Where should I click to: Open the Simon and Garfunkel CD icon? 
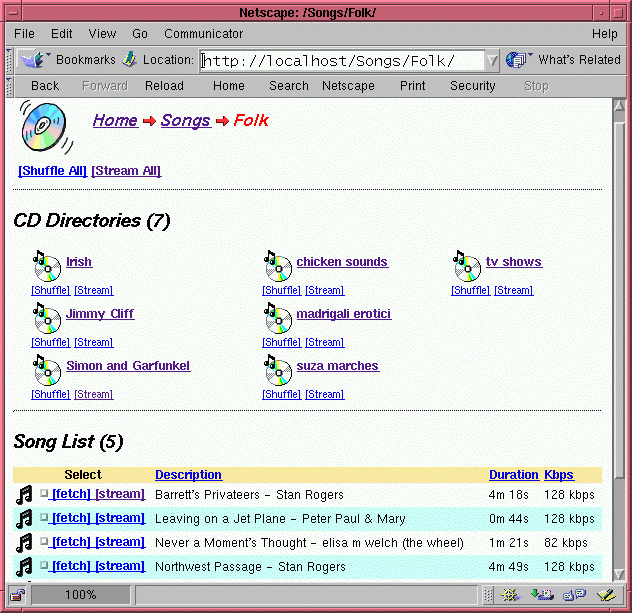(46, 370)
